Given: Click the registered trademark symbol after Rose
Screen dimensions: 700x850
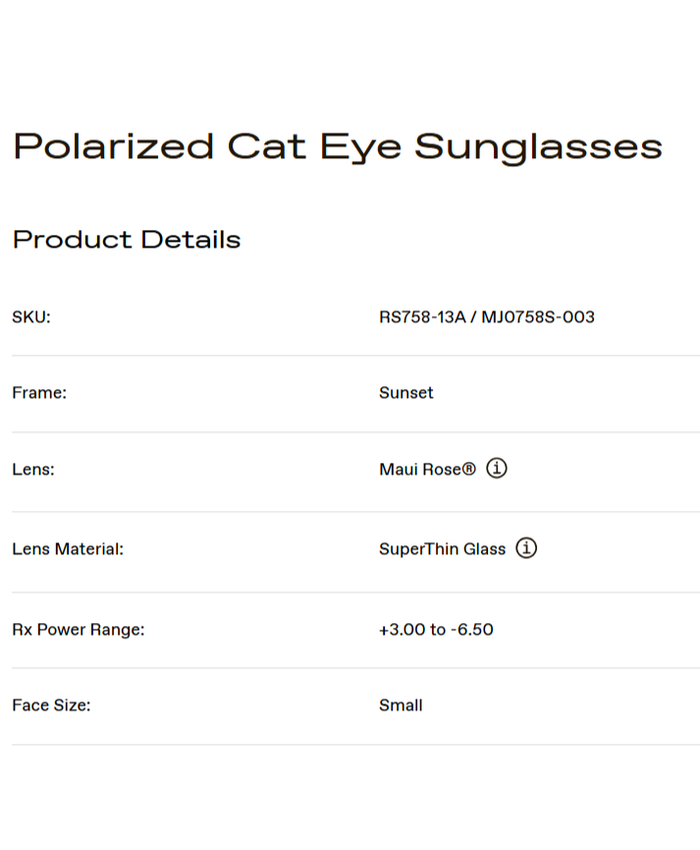Looking at the screenshot, I should 469,468.
